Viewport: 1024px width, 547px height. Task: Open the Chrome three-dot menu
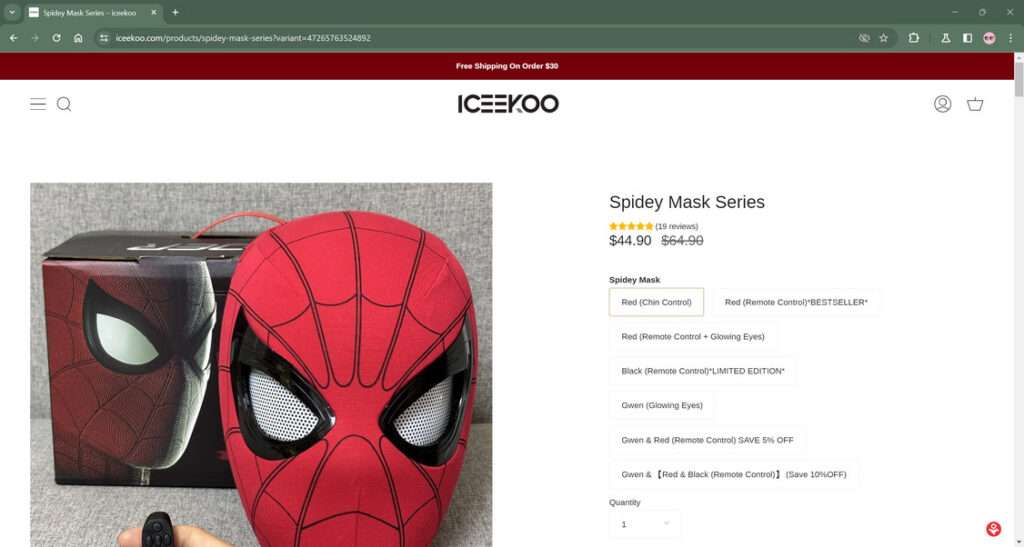(1011, 38)
